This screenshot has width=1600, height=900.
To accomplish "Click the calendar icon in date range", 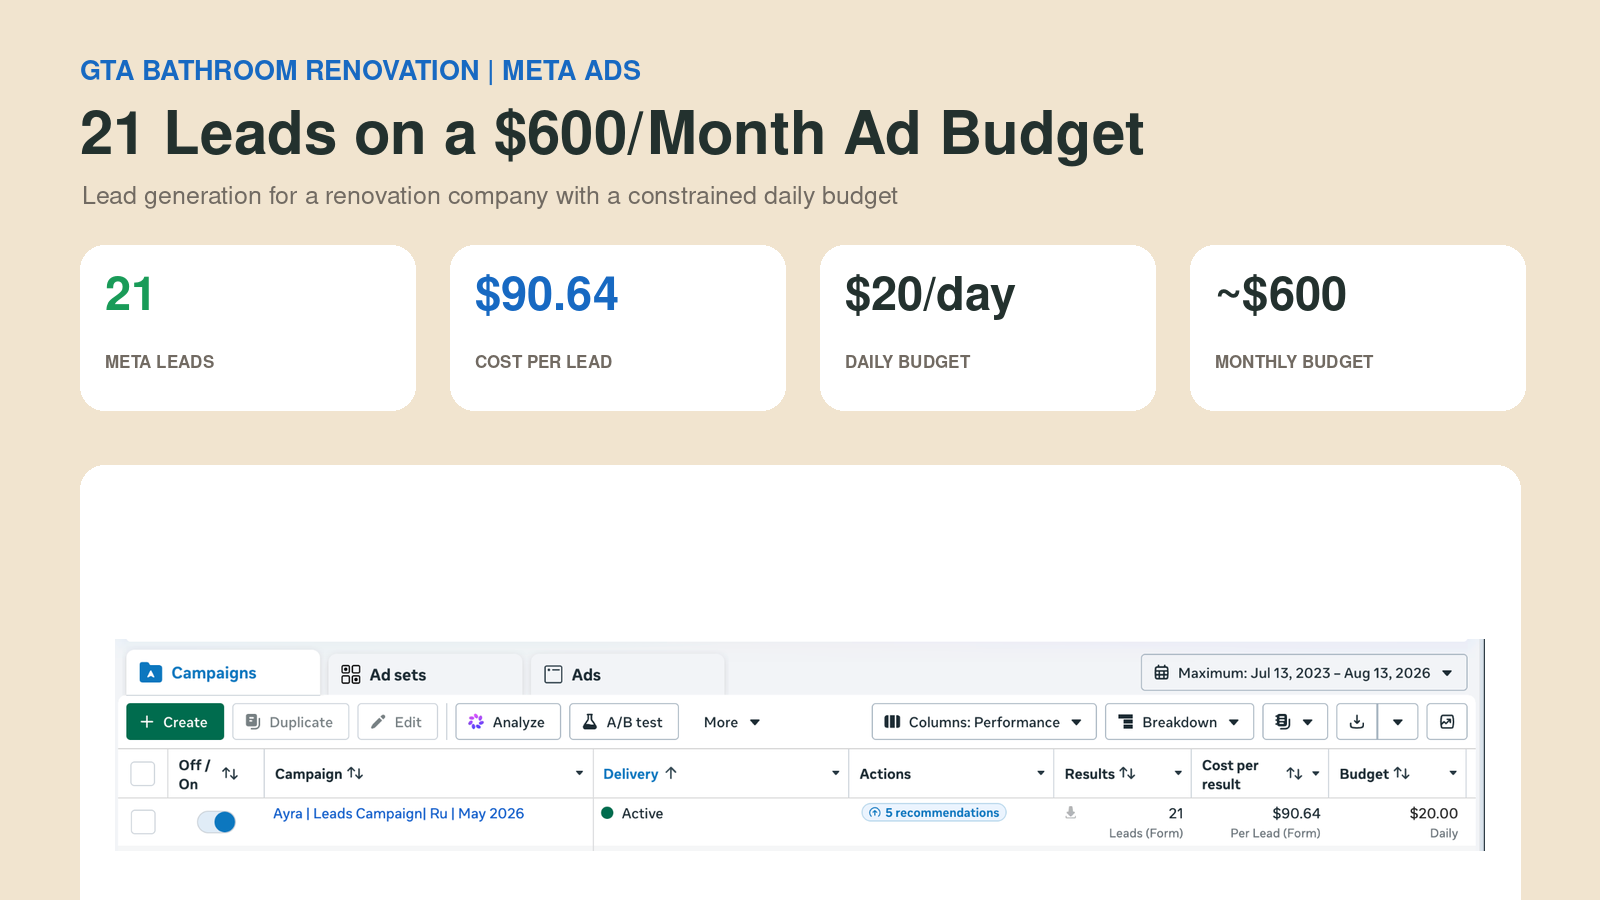I will (x=1162, y=673).
